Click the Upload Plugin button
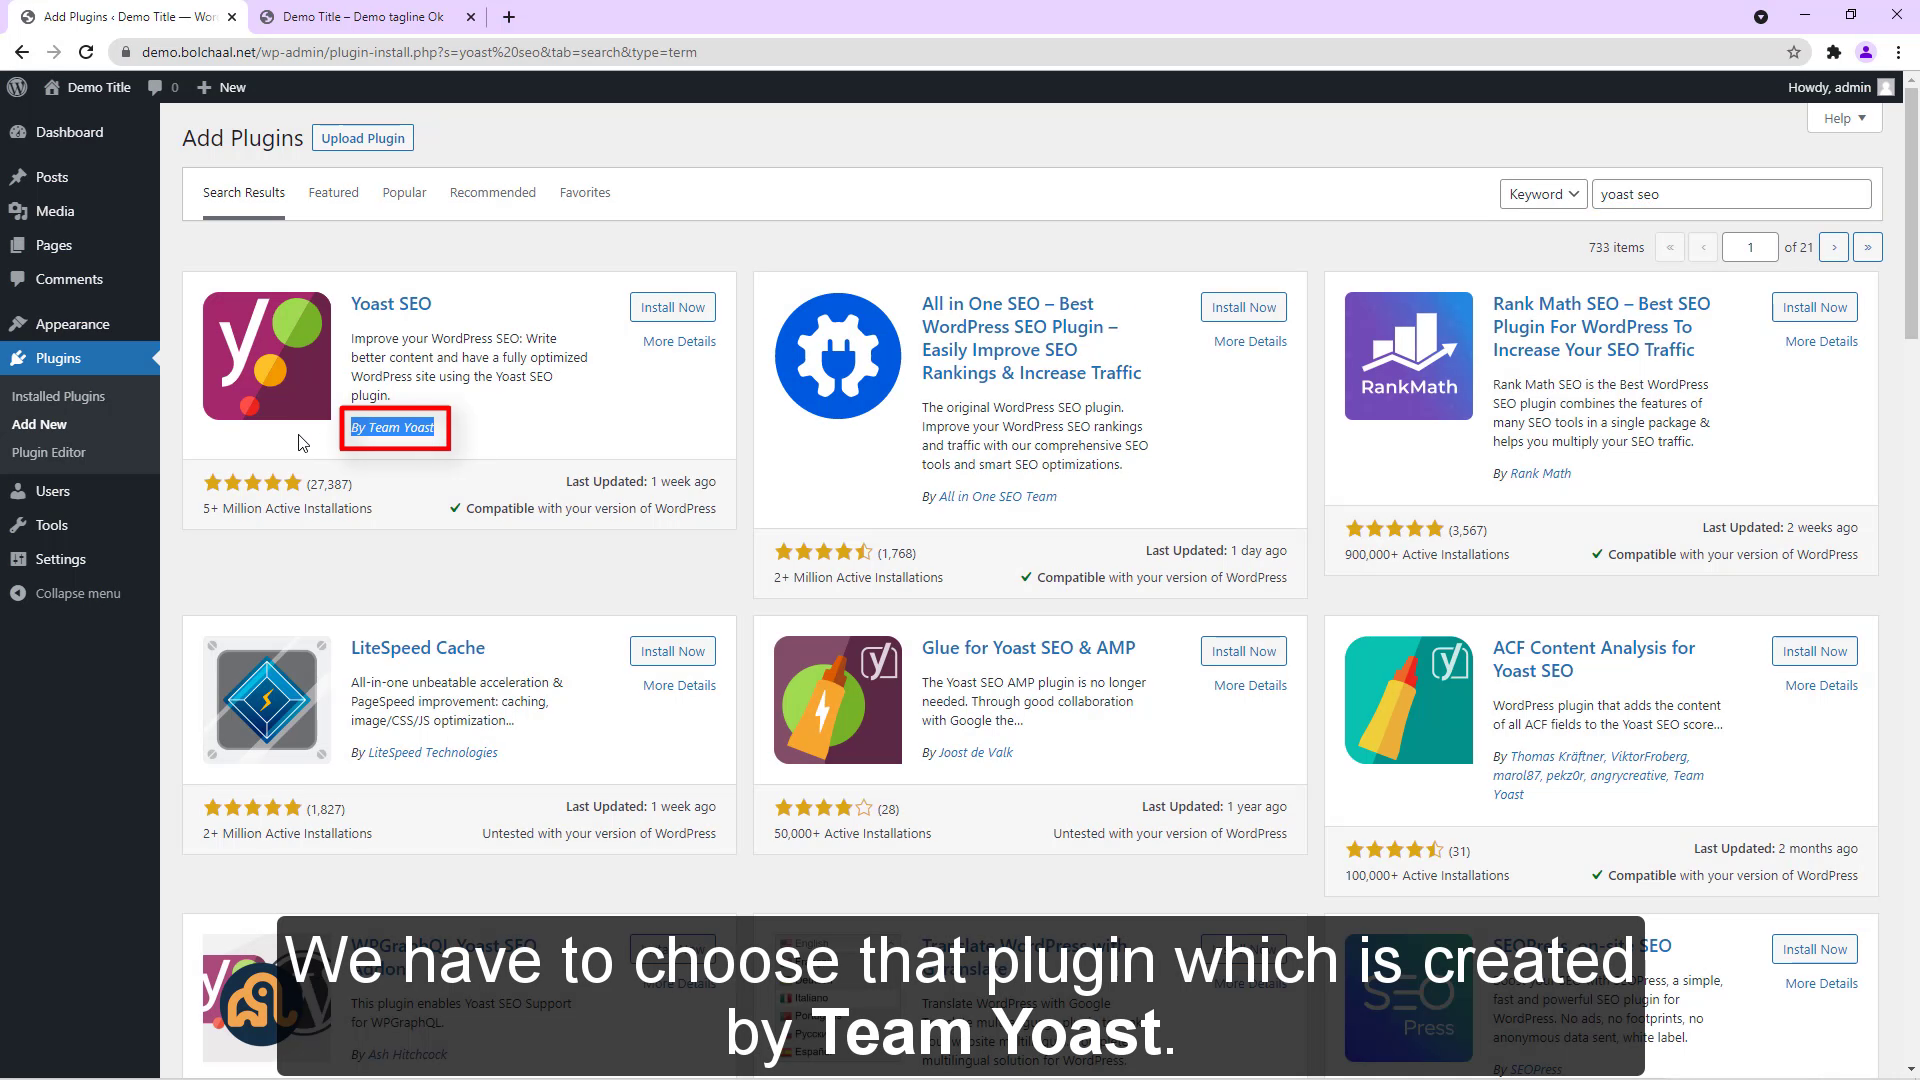 [x=363, y=138]
